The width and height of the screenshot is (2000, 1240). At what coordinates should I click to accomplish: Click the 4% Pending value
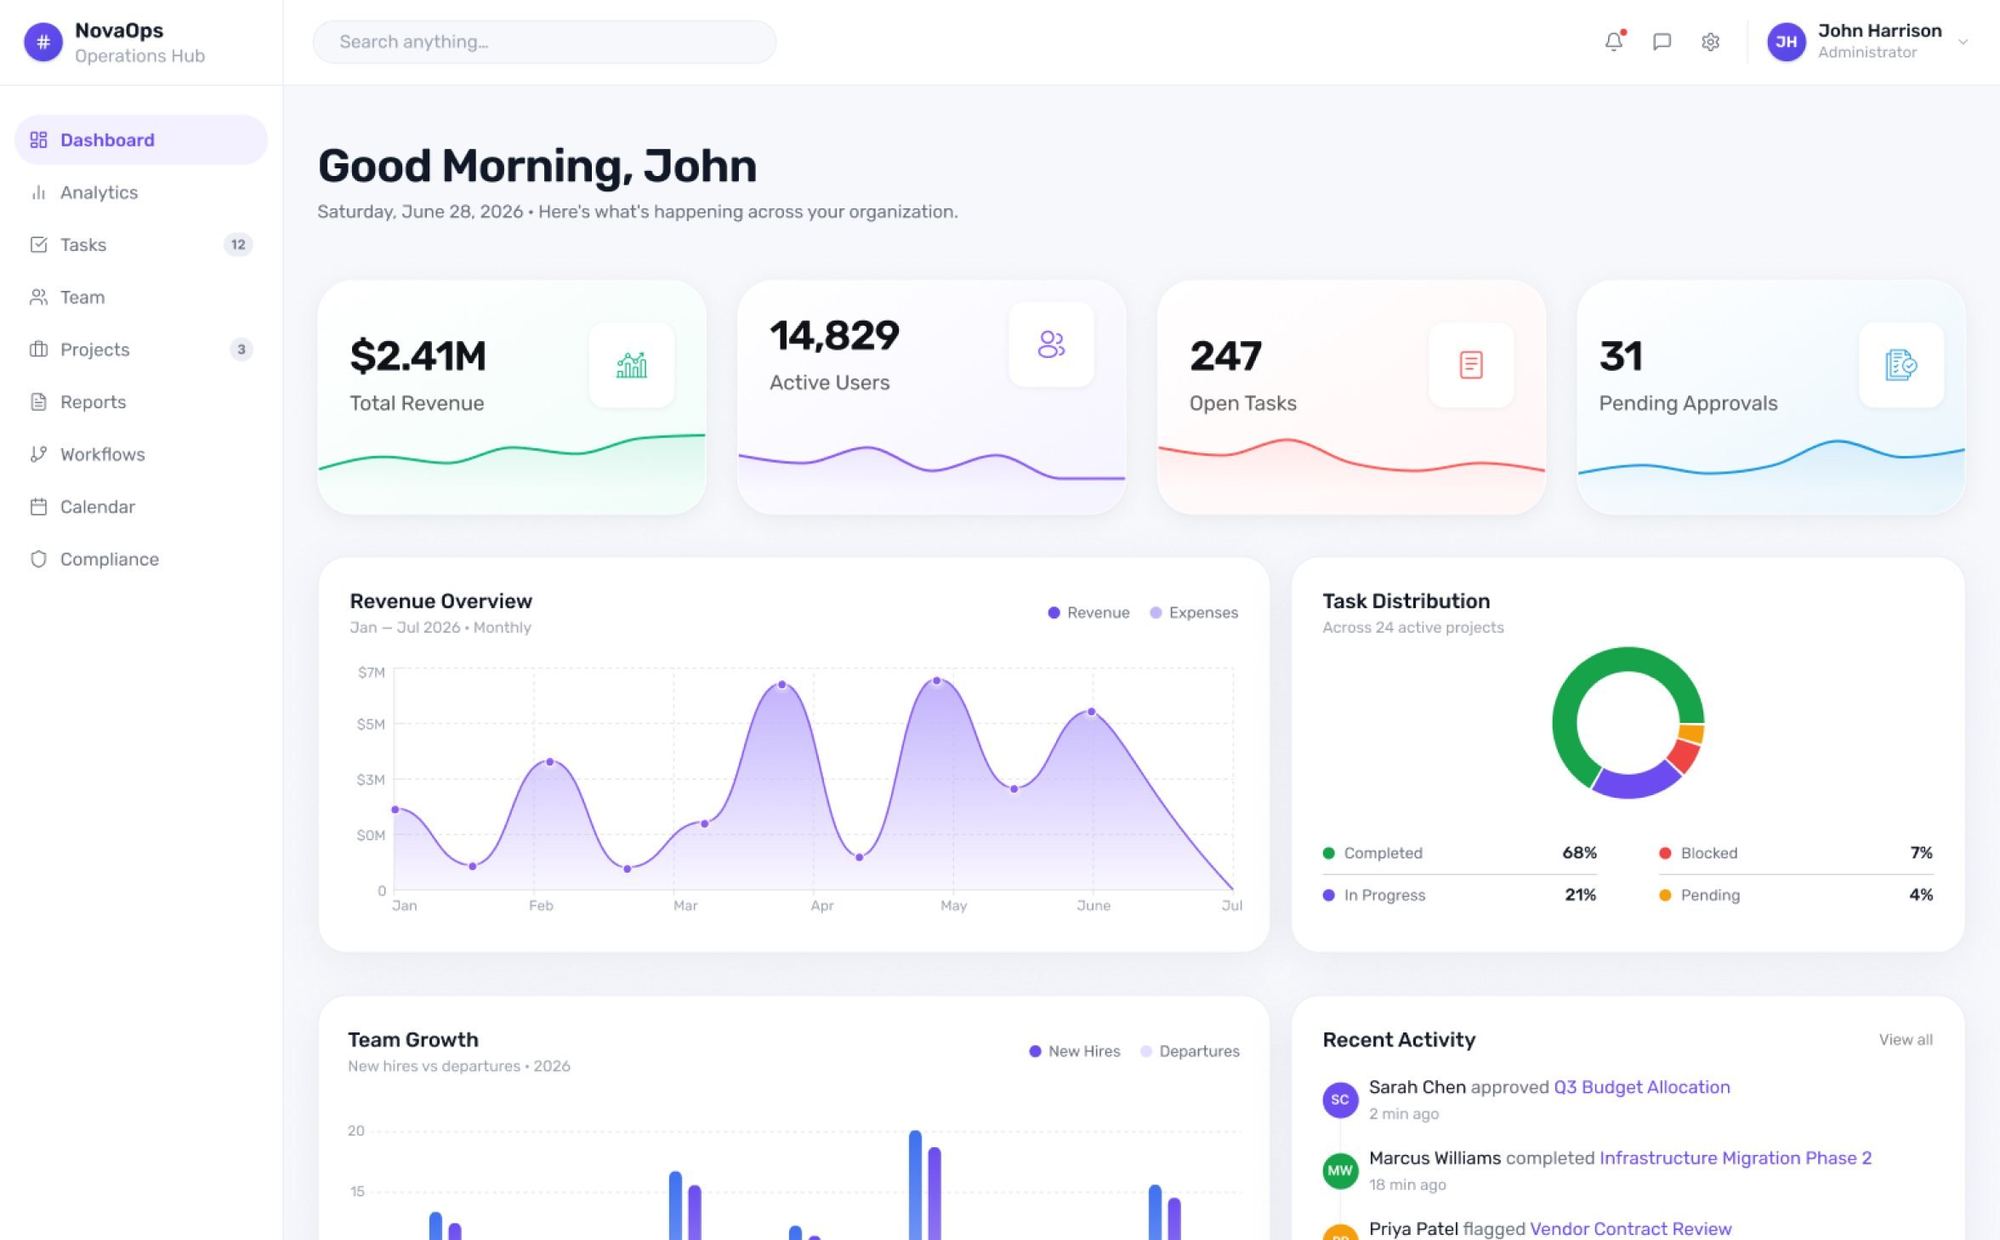click(1921, 895)
